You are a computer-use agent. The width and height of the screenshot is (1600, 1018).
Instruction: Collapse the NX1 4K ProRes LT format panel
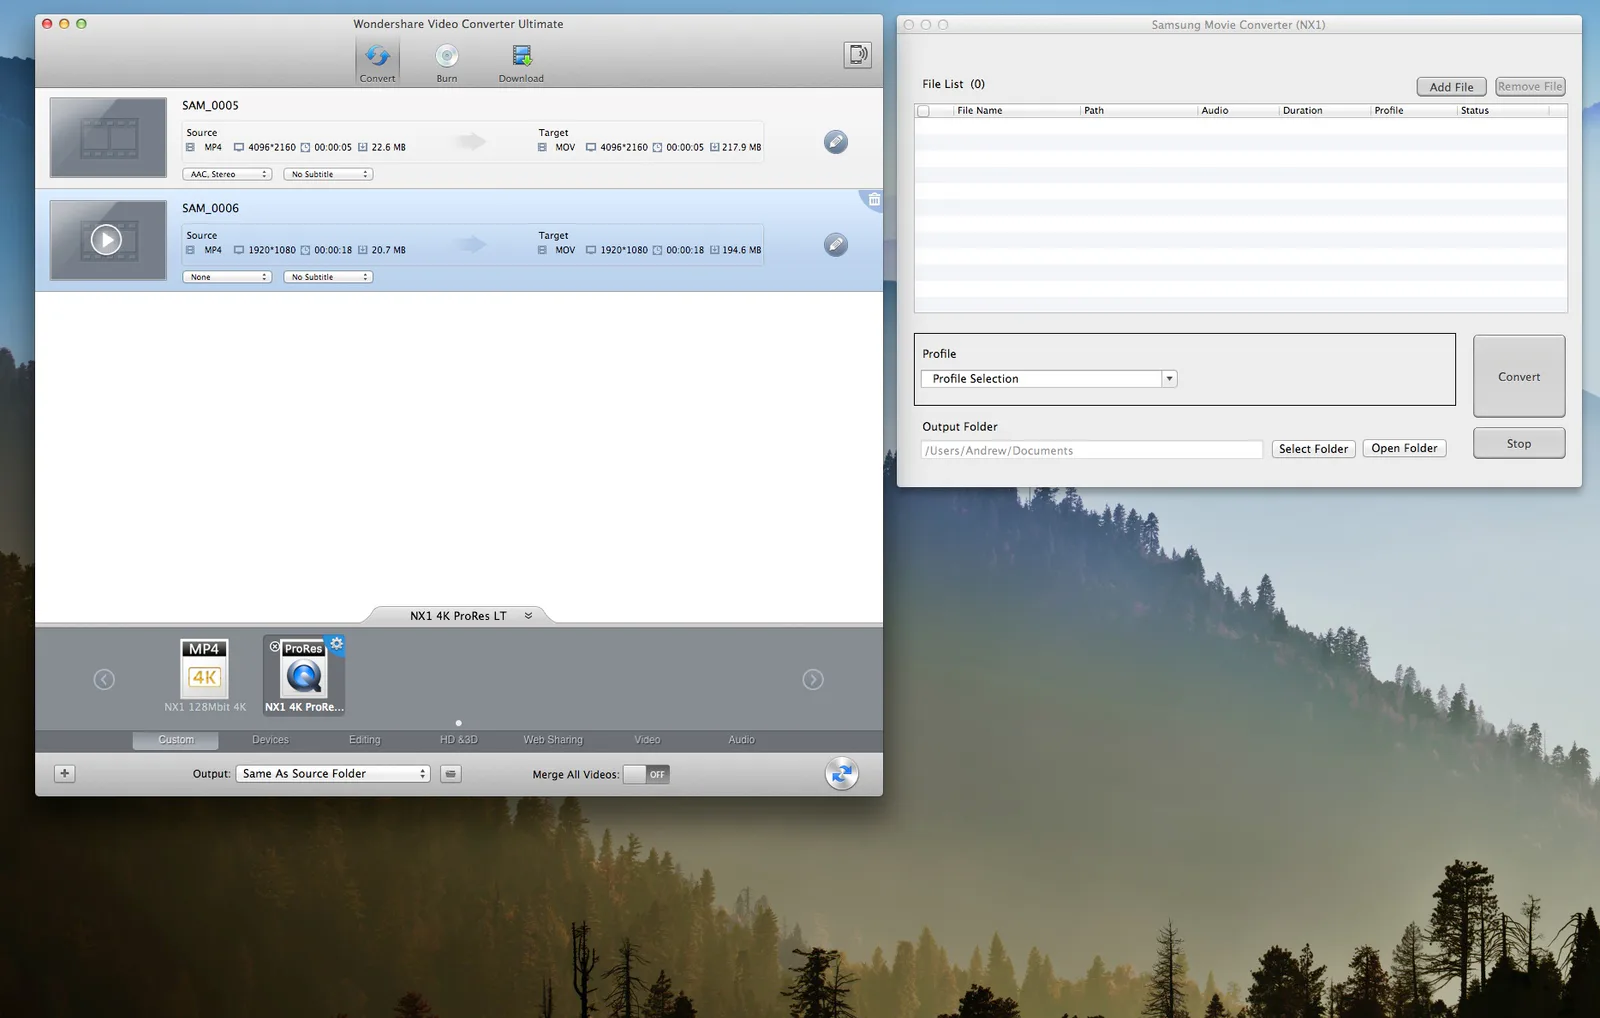pos(528,616)
